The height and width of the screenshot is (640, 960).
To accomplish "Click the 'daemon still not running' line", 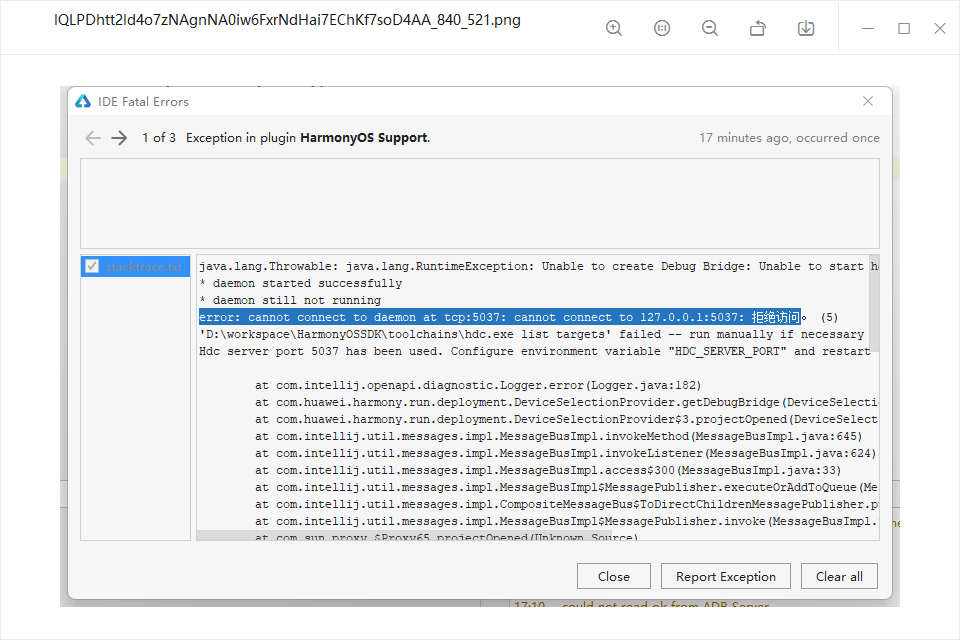I will pyautogui.click(x=290, y=301).
